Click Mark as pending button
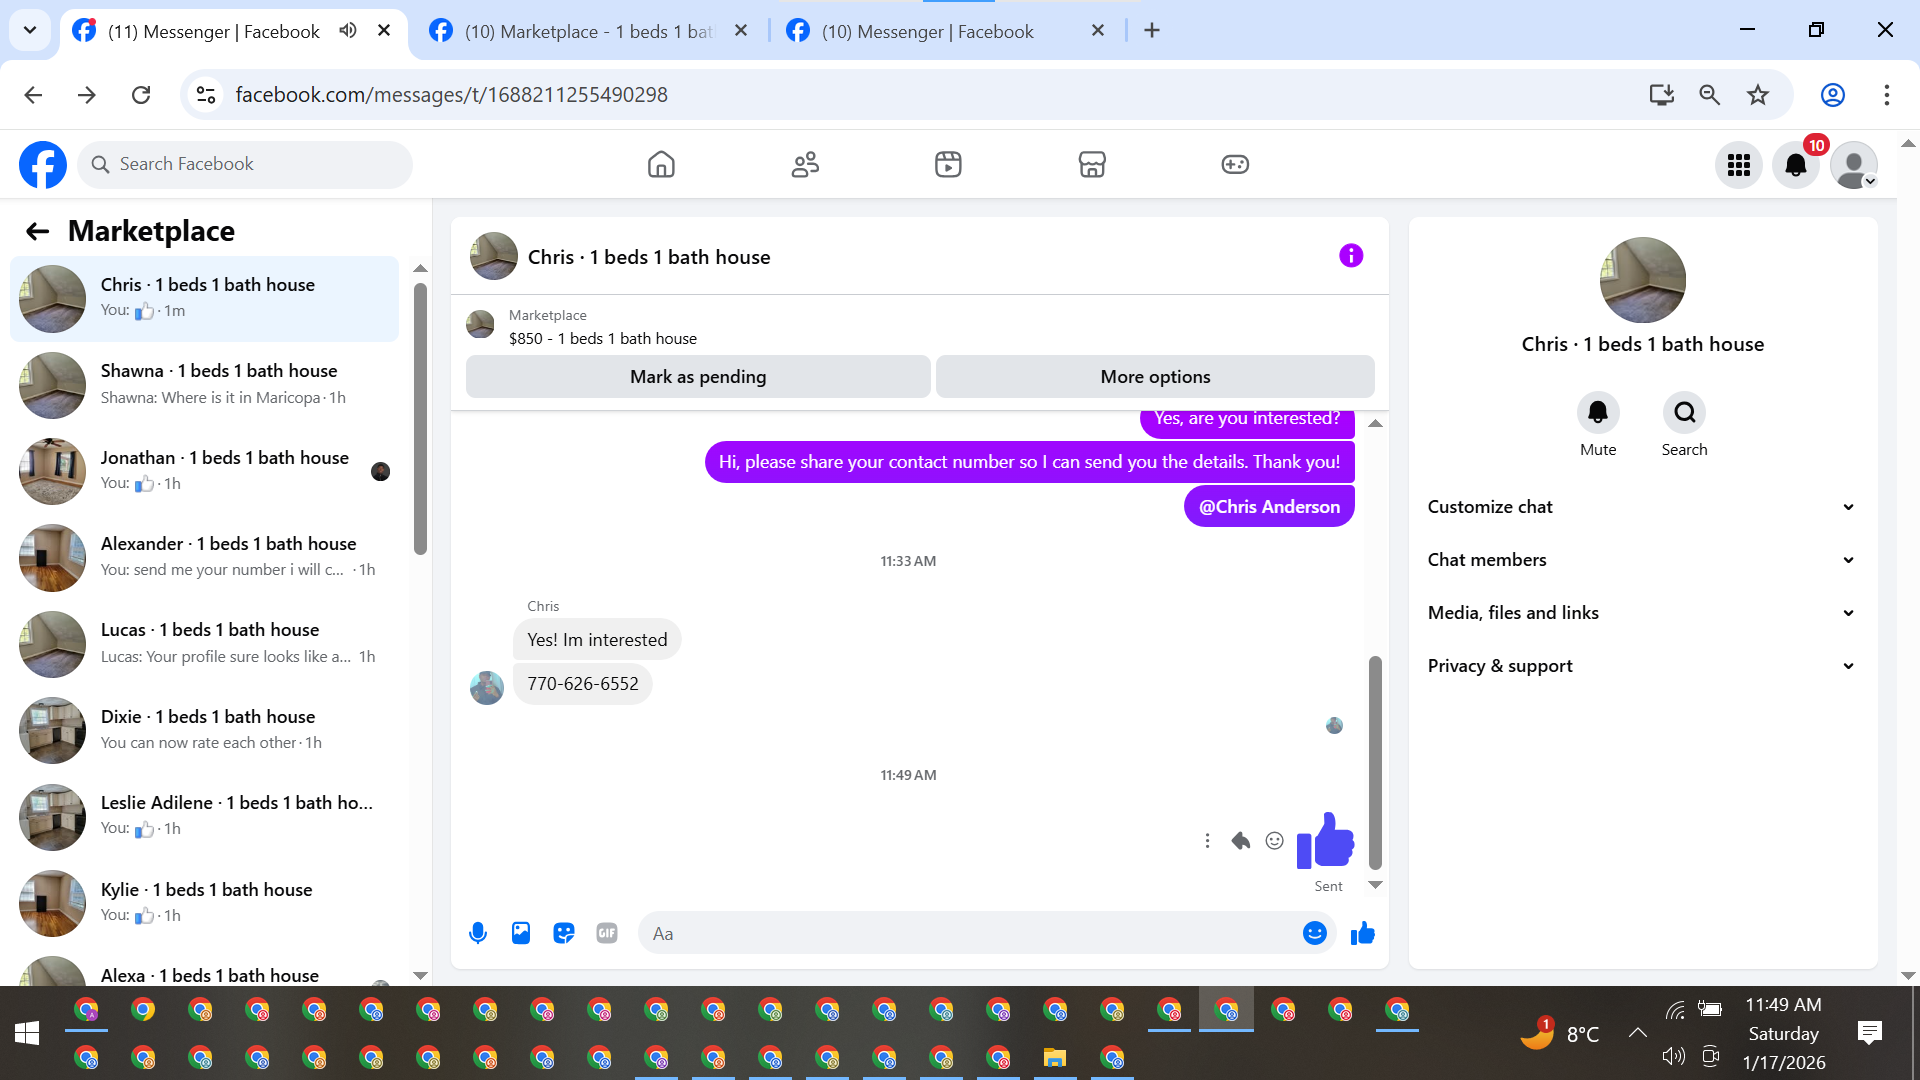 coord(698,377)
